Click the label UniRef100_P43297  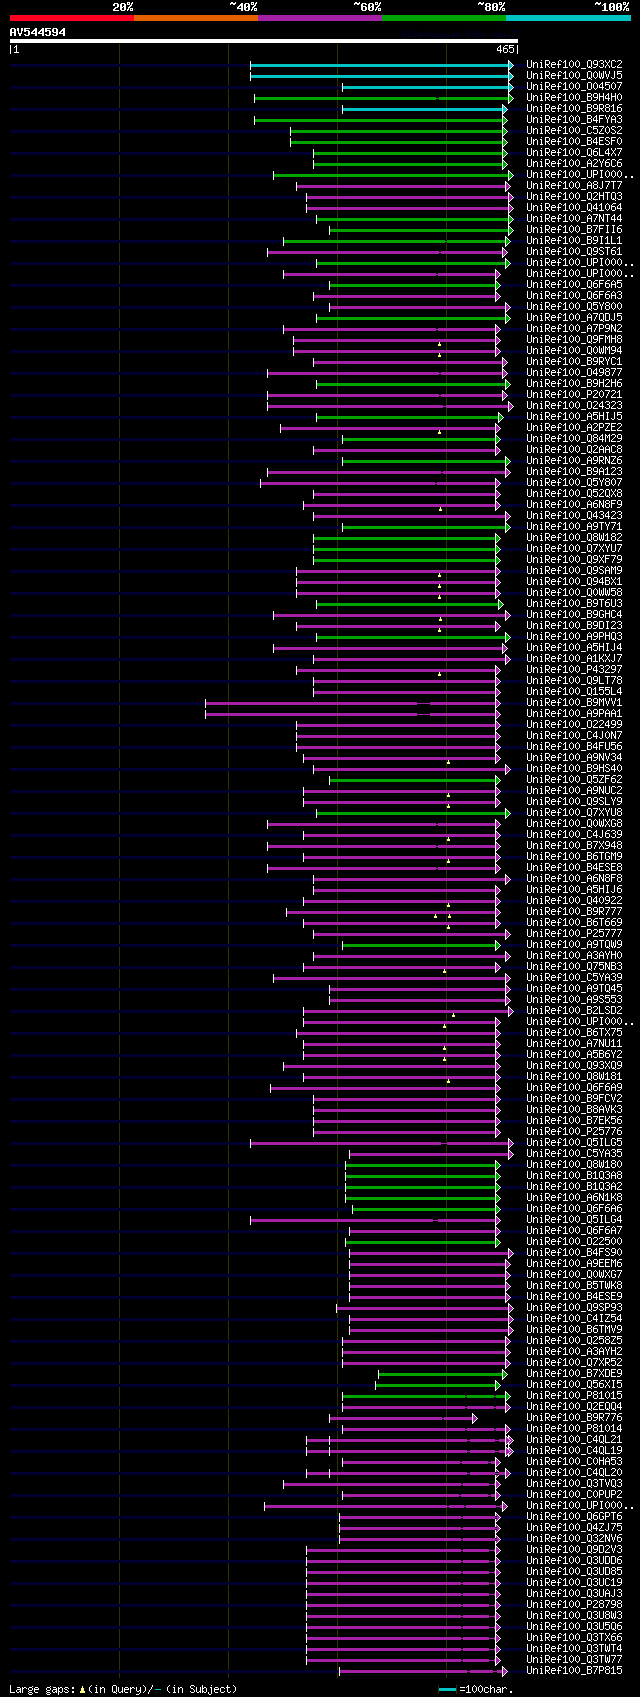click(574, 670)
